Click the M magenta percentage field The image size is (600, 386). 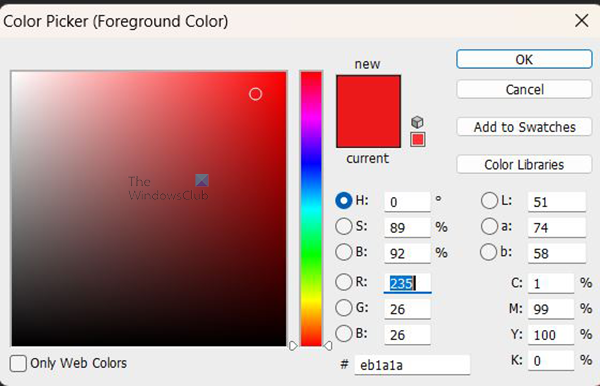tap(551, 309)
